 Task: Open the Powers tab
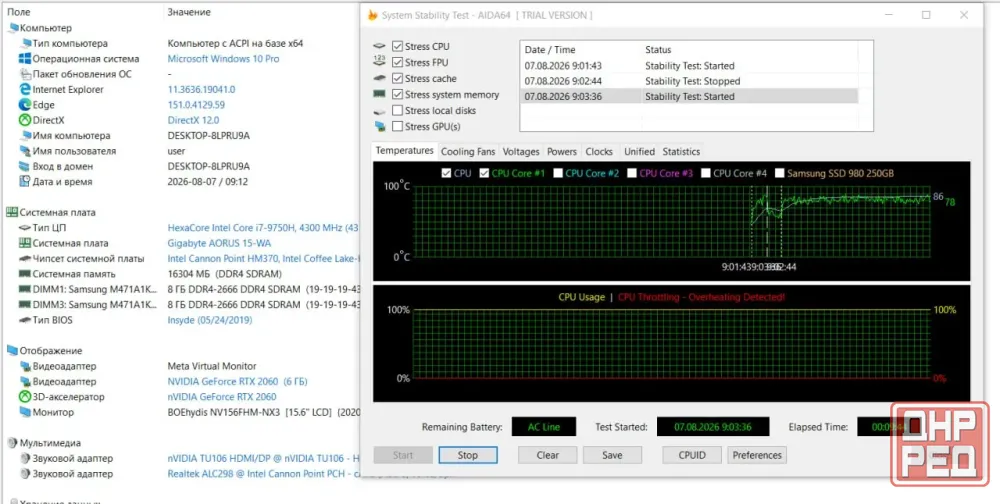[x=562, y=152]
